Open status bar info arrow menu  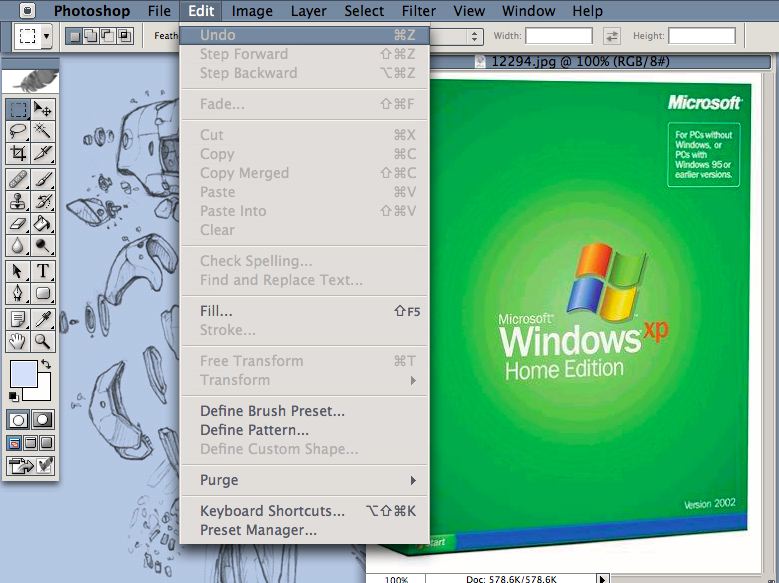[602, 579]
